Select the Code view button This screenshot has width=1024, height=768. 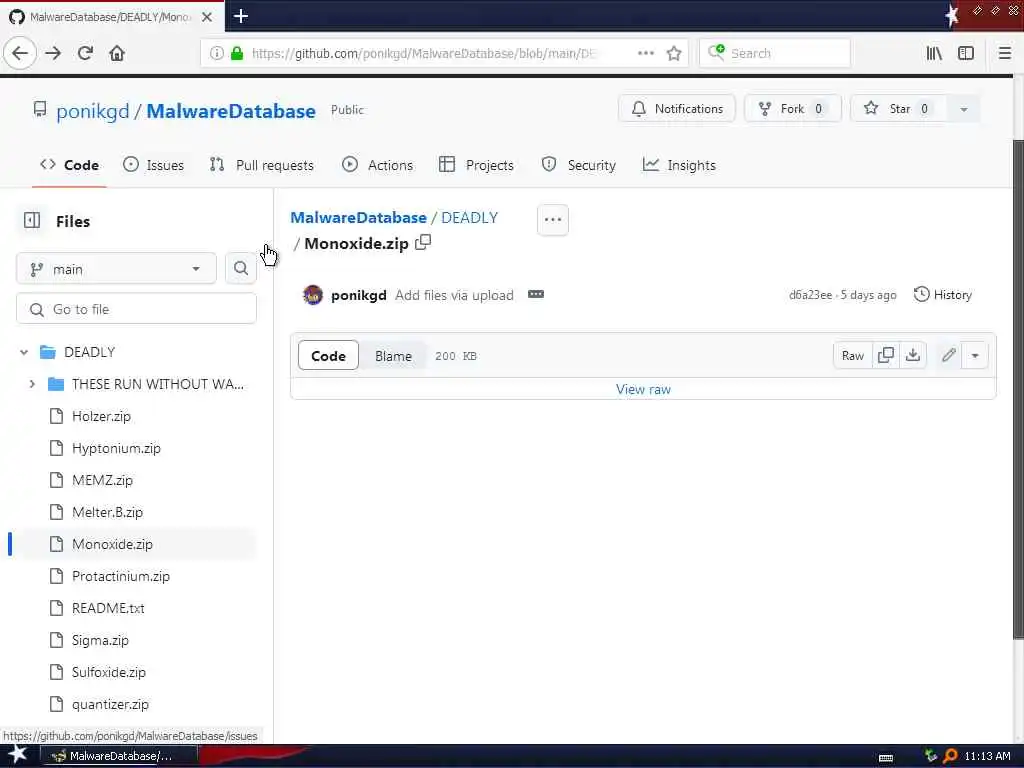[x=328, y=355]
